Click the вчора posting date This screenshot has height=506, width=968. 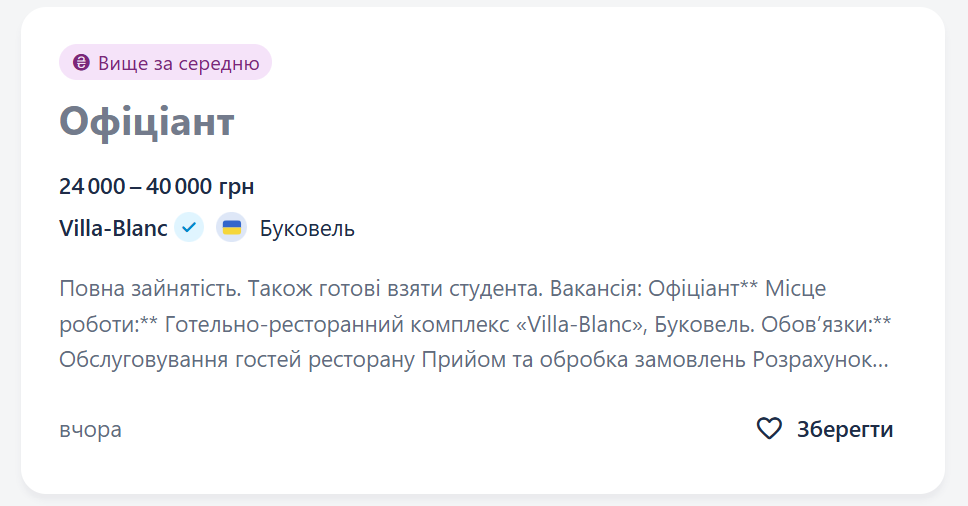pos(90,430)
